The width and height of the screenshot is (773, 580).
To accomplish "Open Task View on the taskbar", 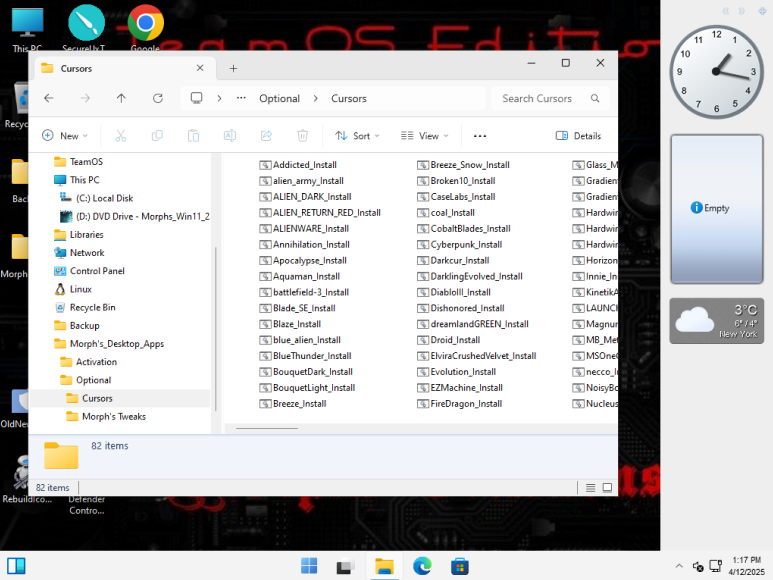I will tap(346, 566).
